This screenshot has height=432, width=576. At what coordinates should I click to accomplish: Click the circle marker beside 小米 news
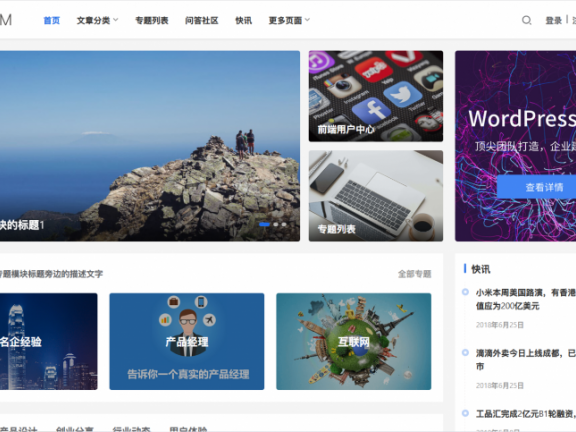(x=465, y=292)
